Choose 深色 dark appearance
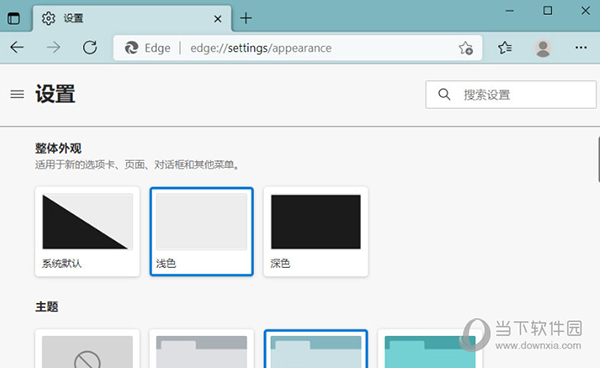 point(316,231)
